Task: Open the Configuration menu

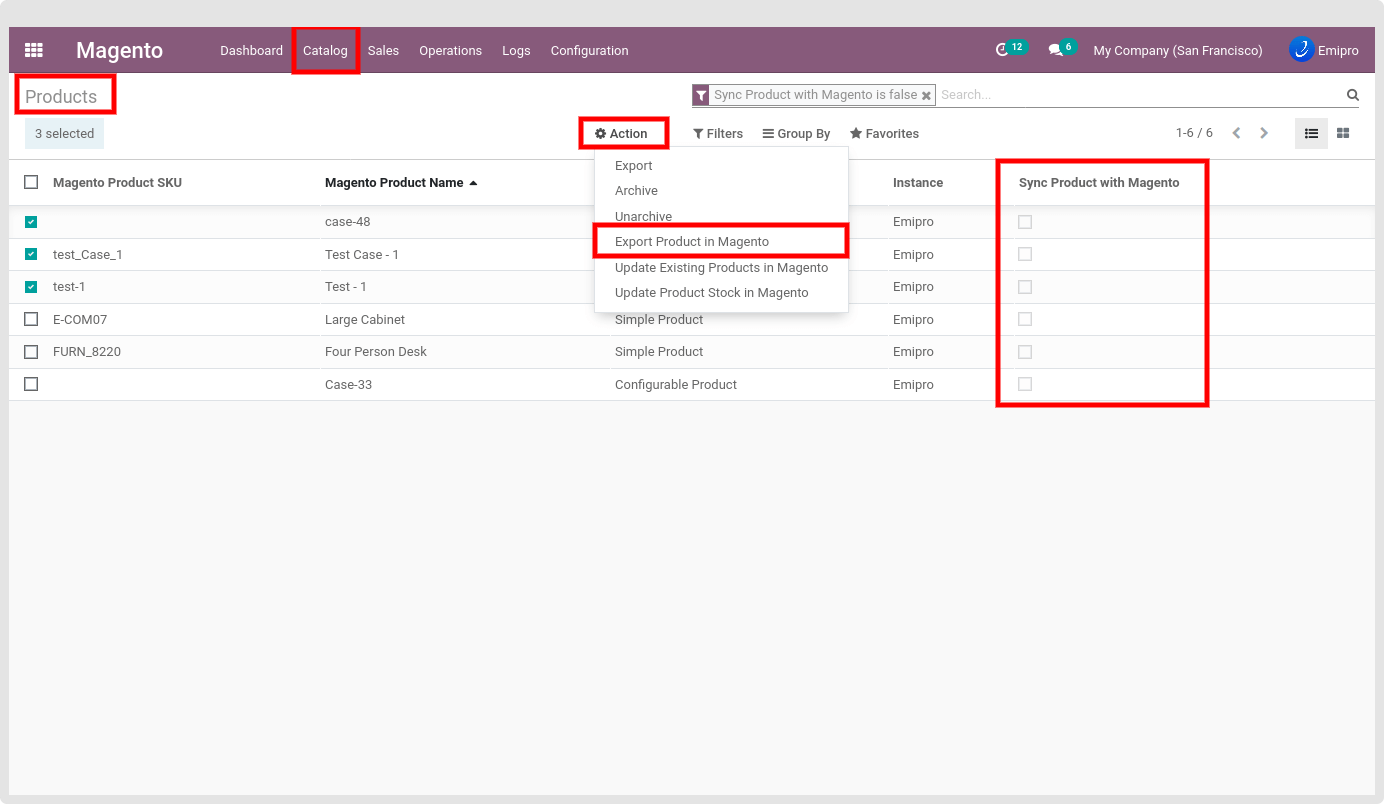Action: point(590,50)
